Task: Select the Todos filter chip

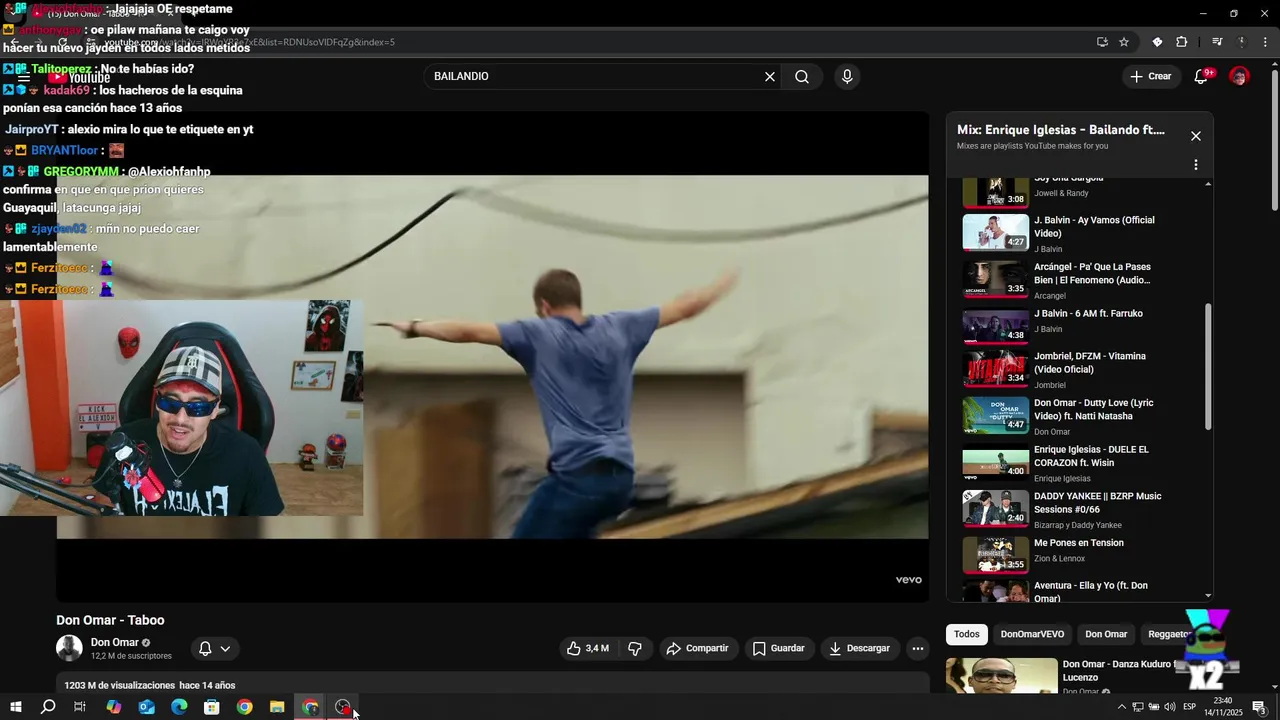Action: tap(967, 634)
